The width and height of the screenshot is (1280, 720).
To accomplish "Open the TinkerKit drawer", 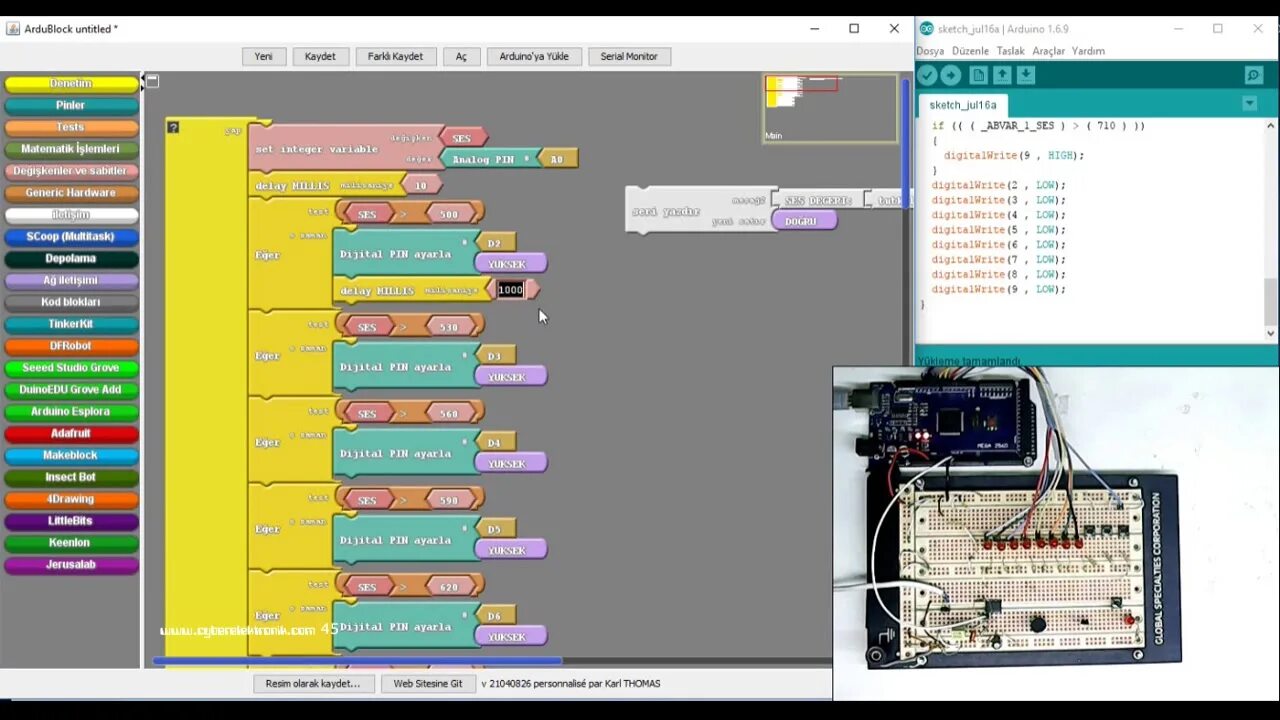I will tap(71, 324).
